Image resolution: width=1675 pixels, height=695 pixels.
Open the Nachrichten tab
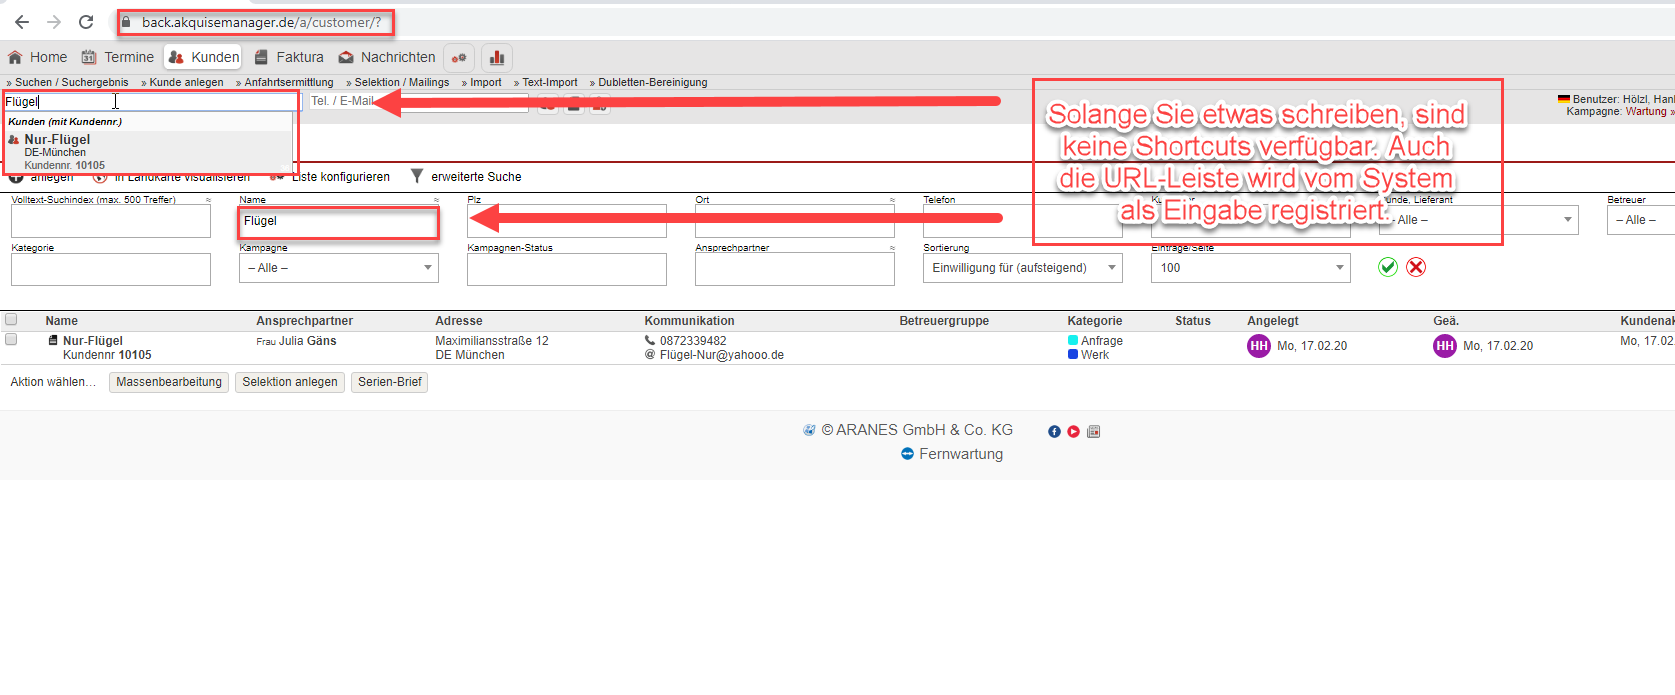[387, 57]
